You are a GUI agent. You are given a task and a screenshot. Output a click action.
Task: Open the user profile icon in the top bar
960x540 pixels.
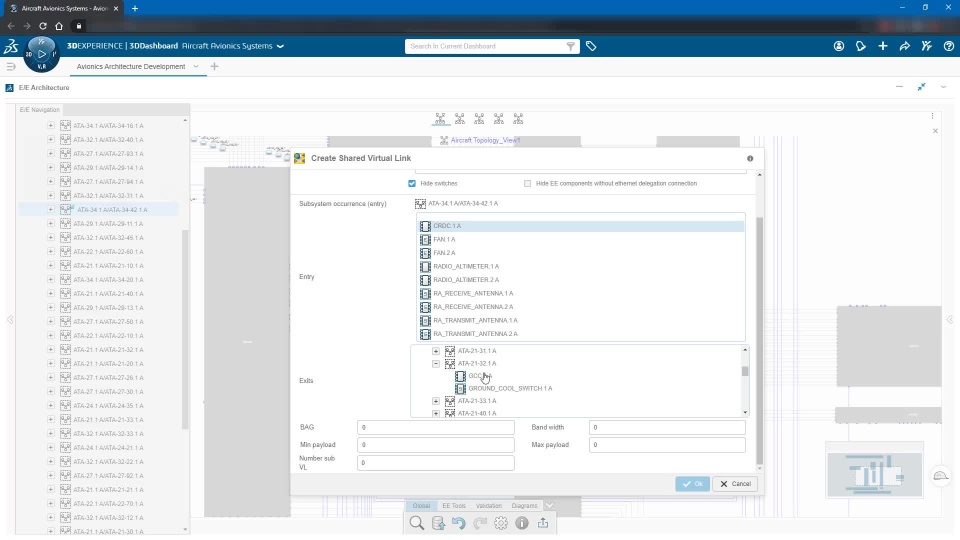(839, 46)
